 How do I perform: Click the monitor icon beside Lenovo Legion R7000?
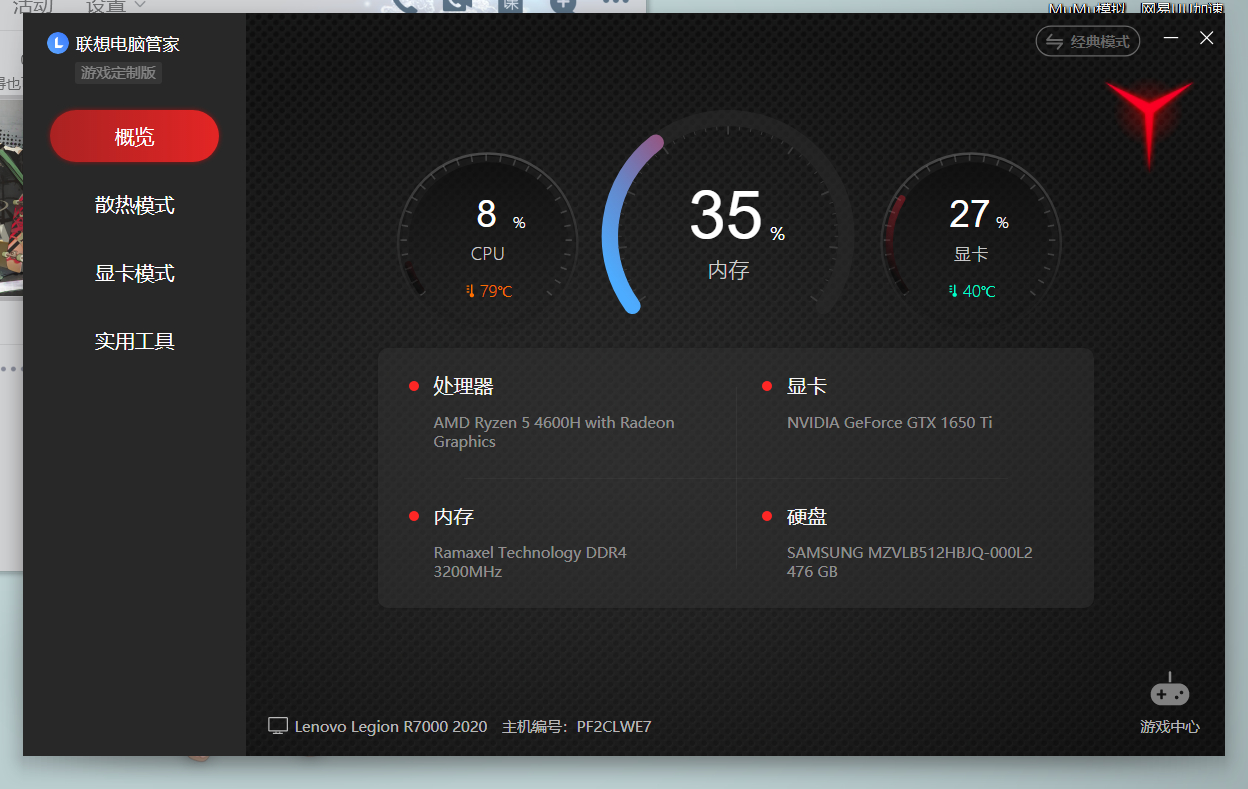point(278,726)
